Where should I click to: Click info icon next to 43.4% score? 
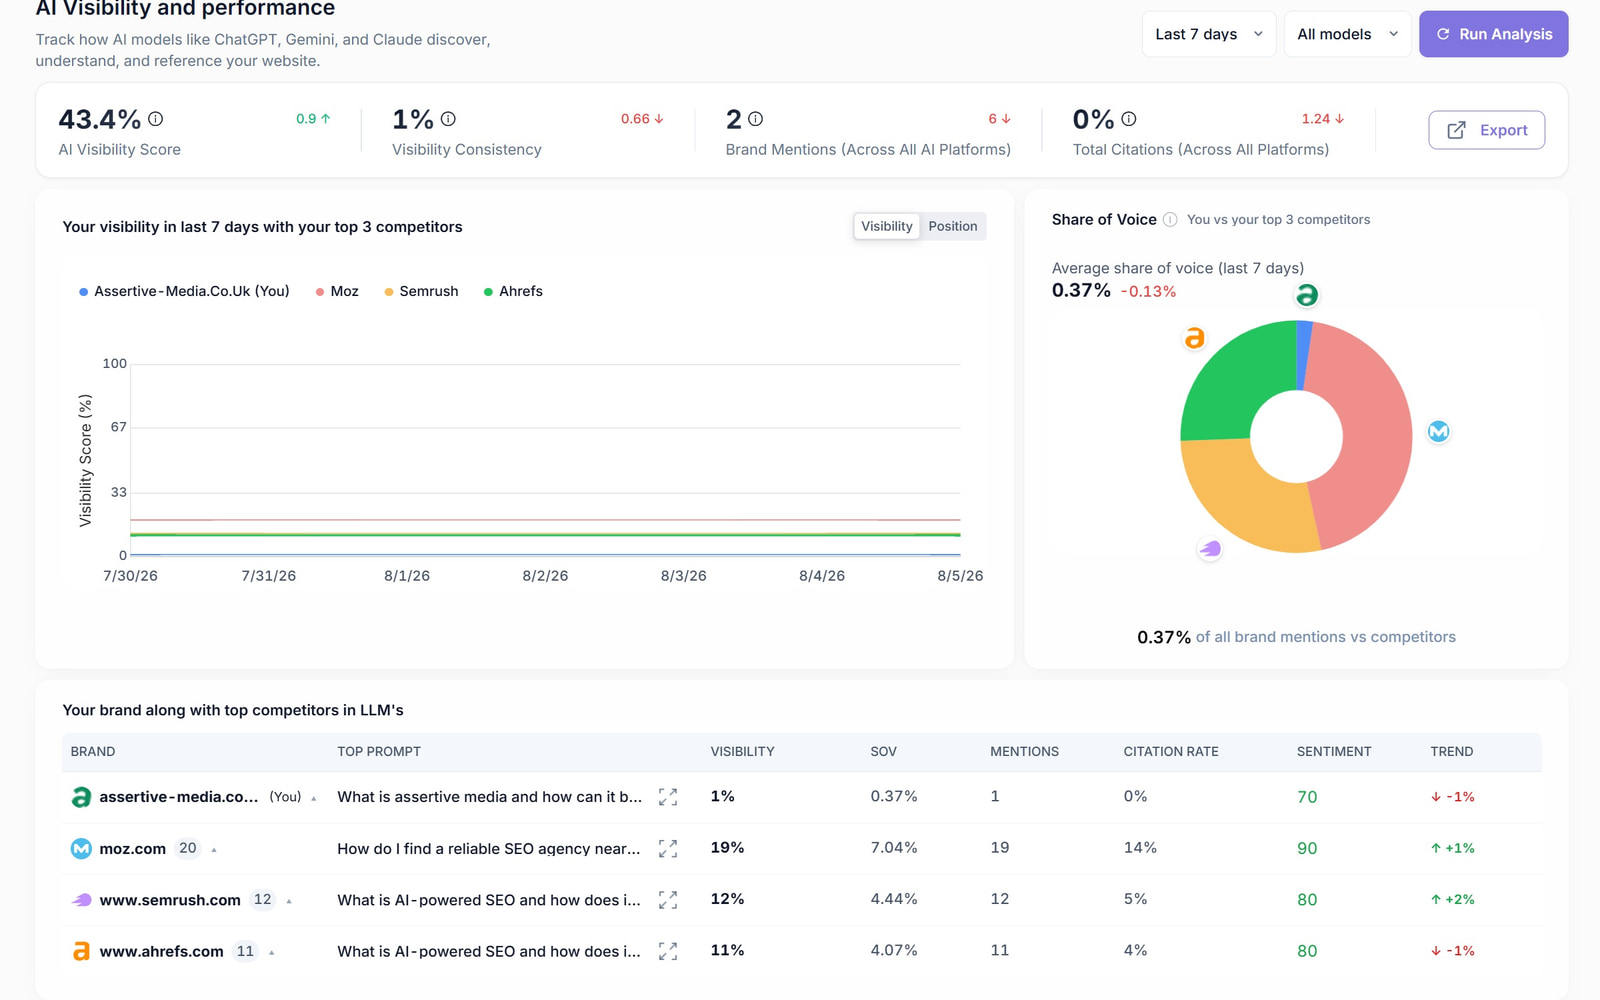click(156, 119)
